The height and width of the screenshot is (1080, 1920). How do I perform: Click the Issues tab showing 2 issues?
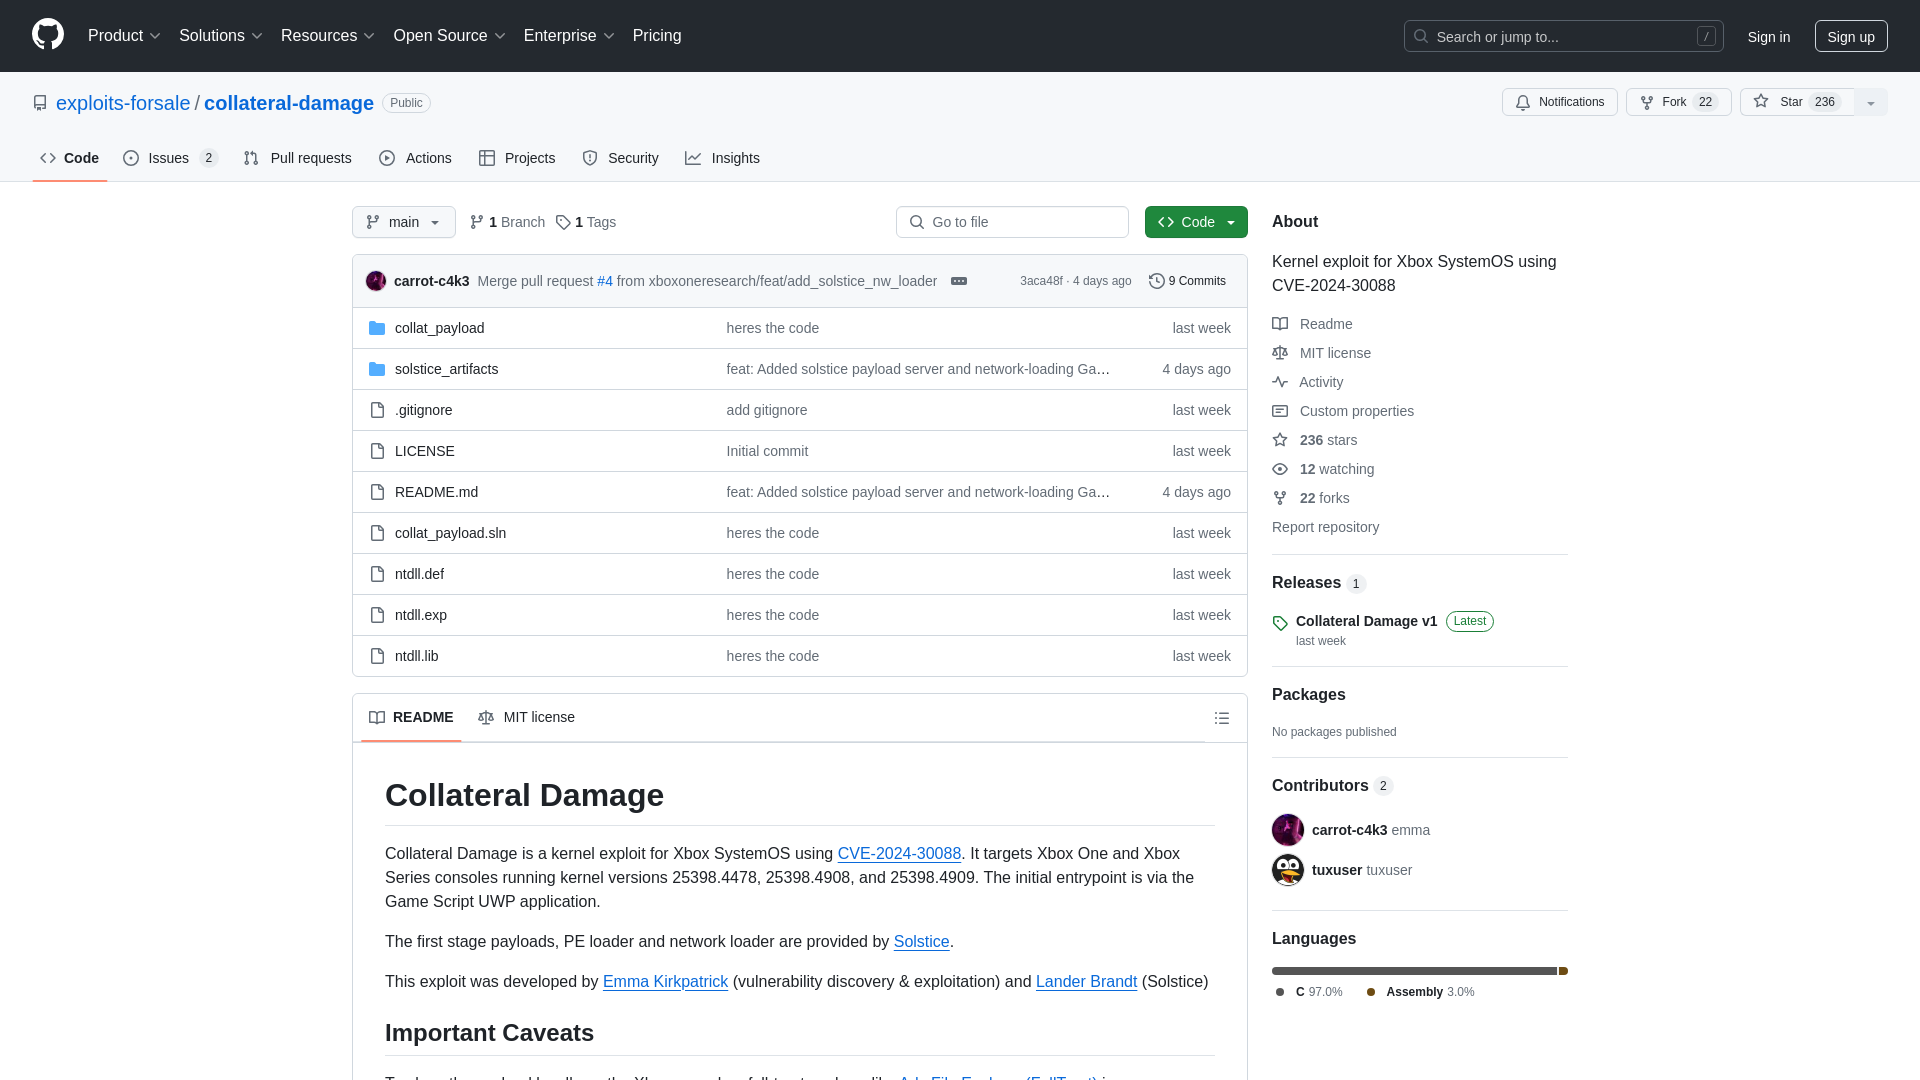coord(169,158)
